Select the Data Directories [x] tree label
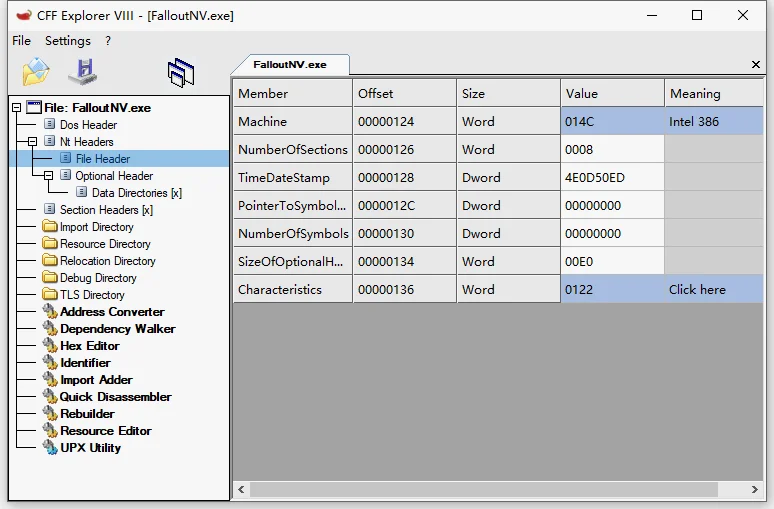This screenshot has height=509, width=774. click(137, 193)
